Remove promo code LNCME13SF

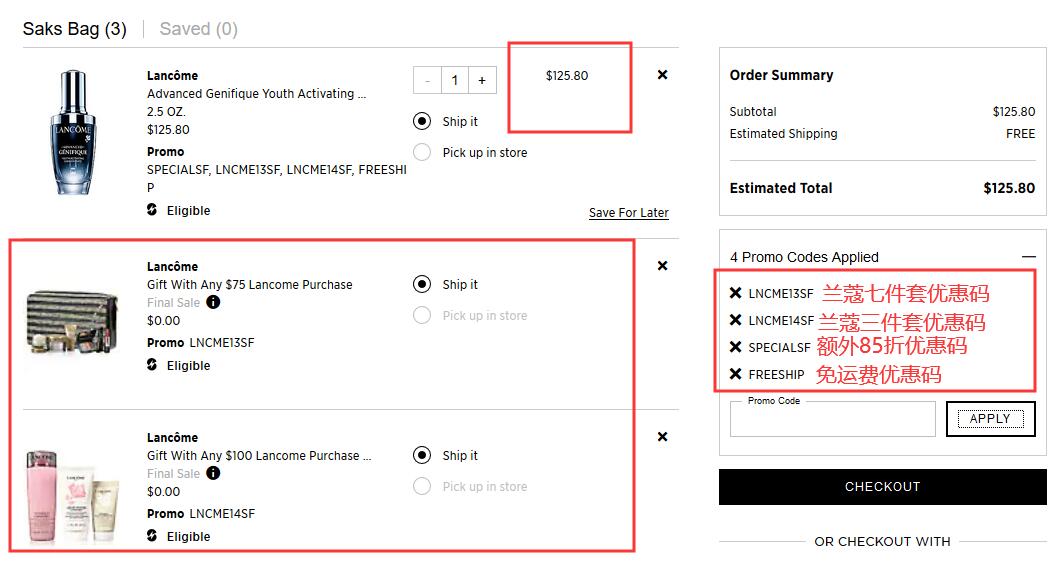click(735, 292)
